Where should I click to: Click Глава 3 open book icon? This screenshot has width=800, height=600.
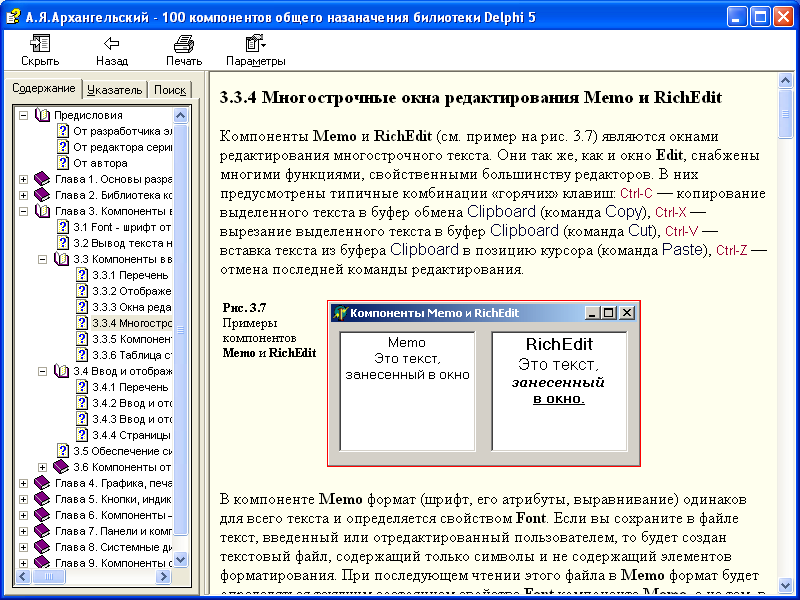point(42,211)
